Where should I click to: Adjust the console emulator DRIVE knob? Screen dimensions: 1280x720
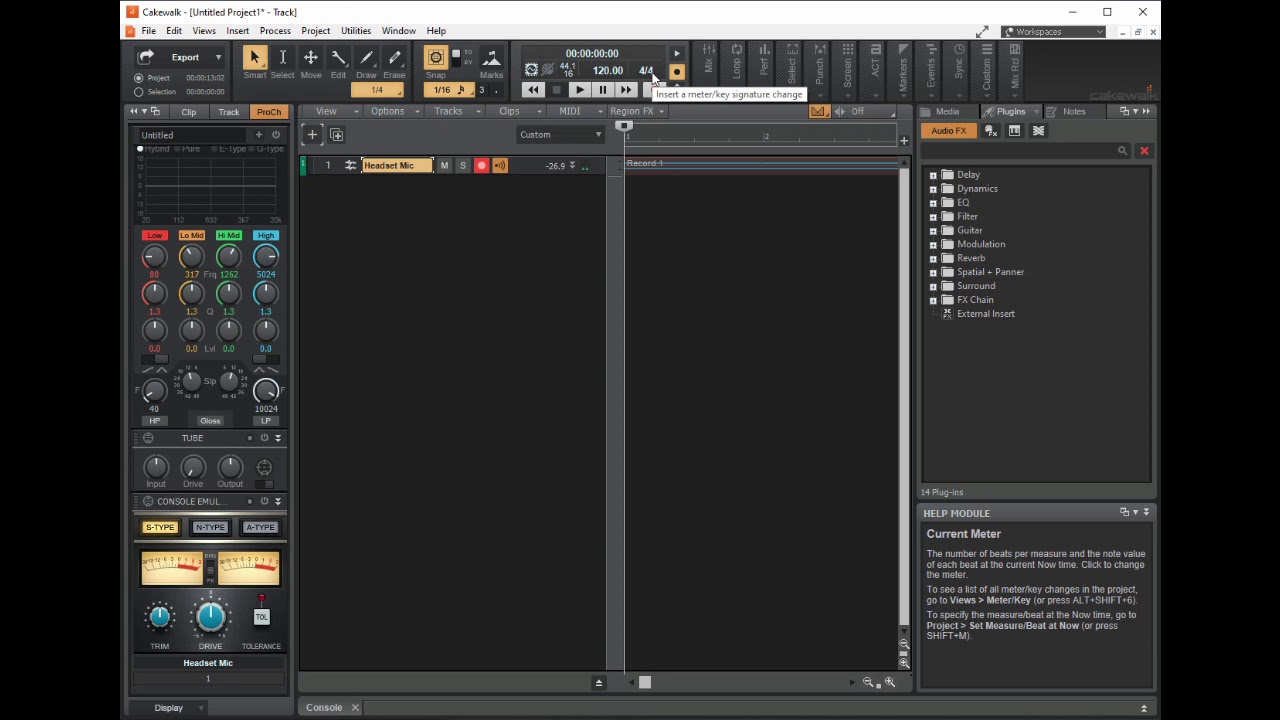(x=210, y=617)
